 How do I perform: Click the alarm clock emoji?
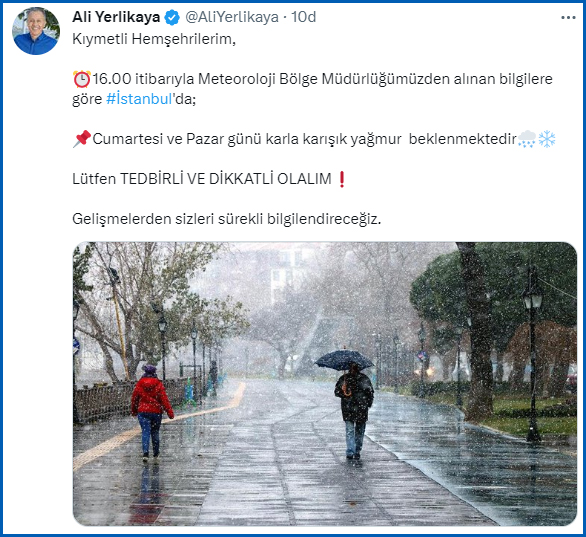point(81,79)
